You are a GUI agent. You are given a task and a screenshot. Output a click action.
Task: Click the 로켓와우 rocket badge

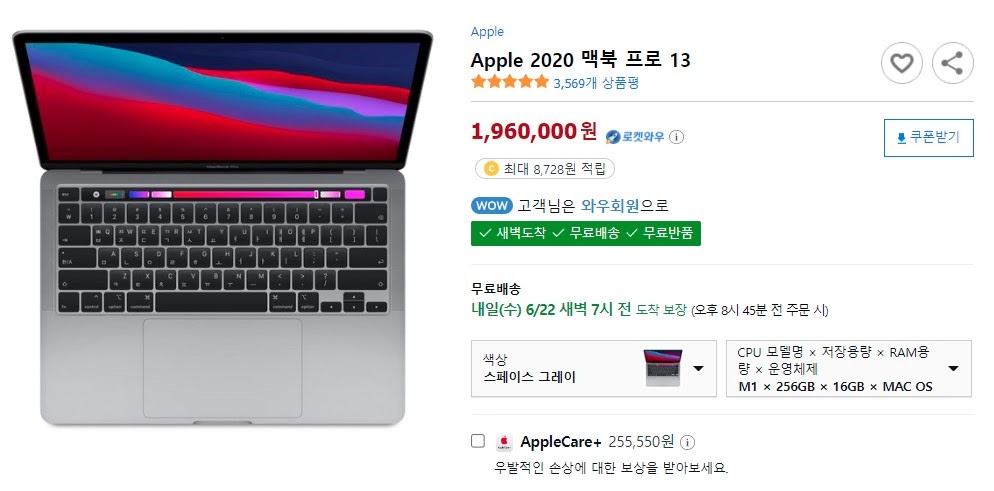pyautogui.click(x=635, y=136)
